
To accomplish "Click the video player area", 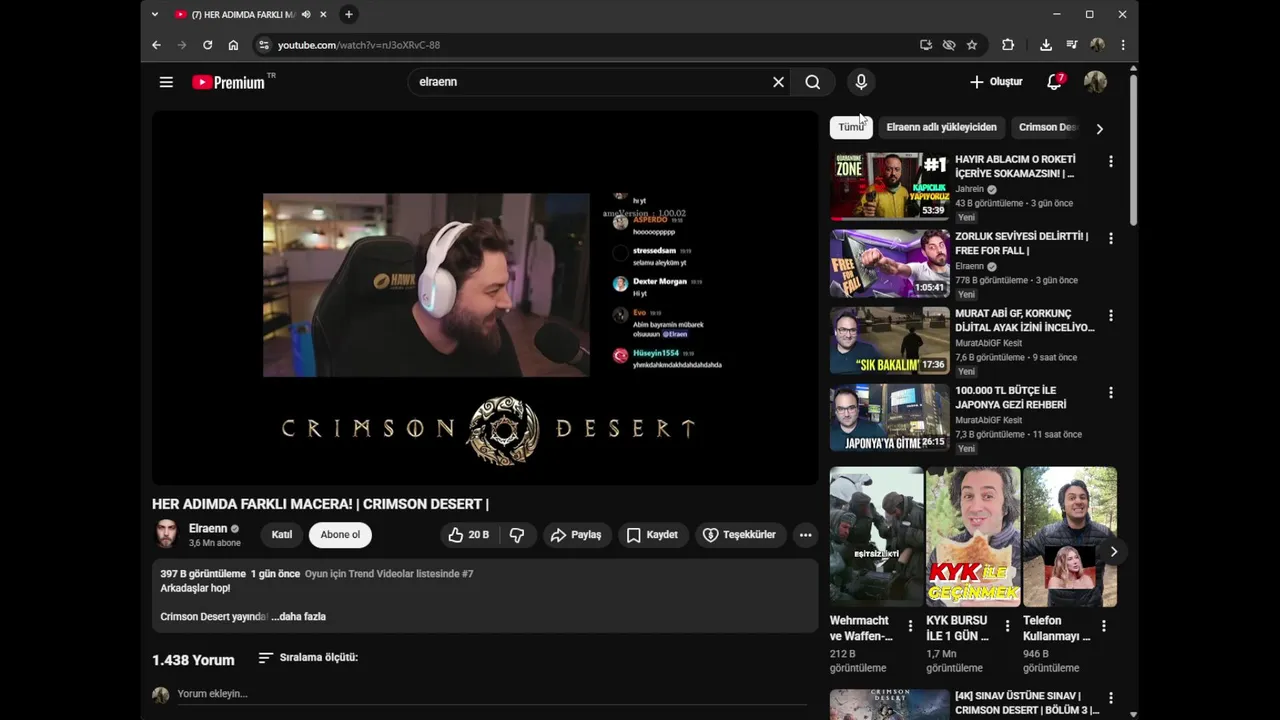I will coord(485,298).
